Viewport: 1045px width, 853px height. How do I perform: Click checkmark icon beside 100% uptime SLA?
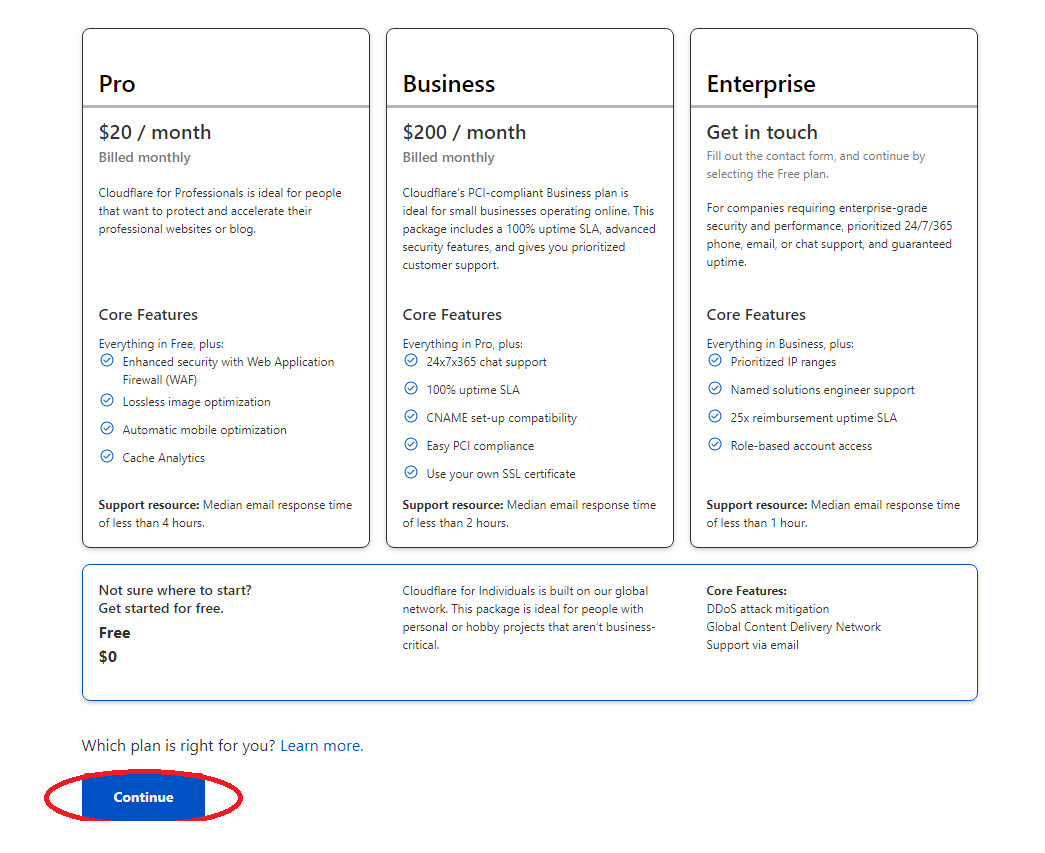[411, 389]
